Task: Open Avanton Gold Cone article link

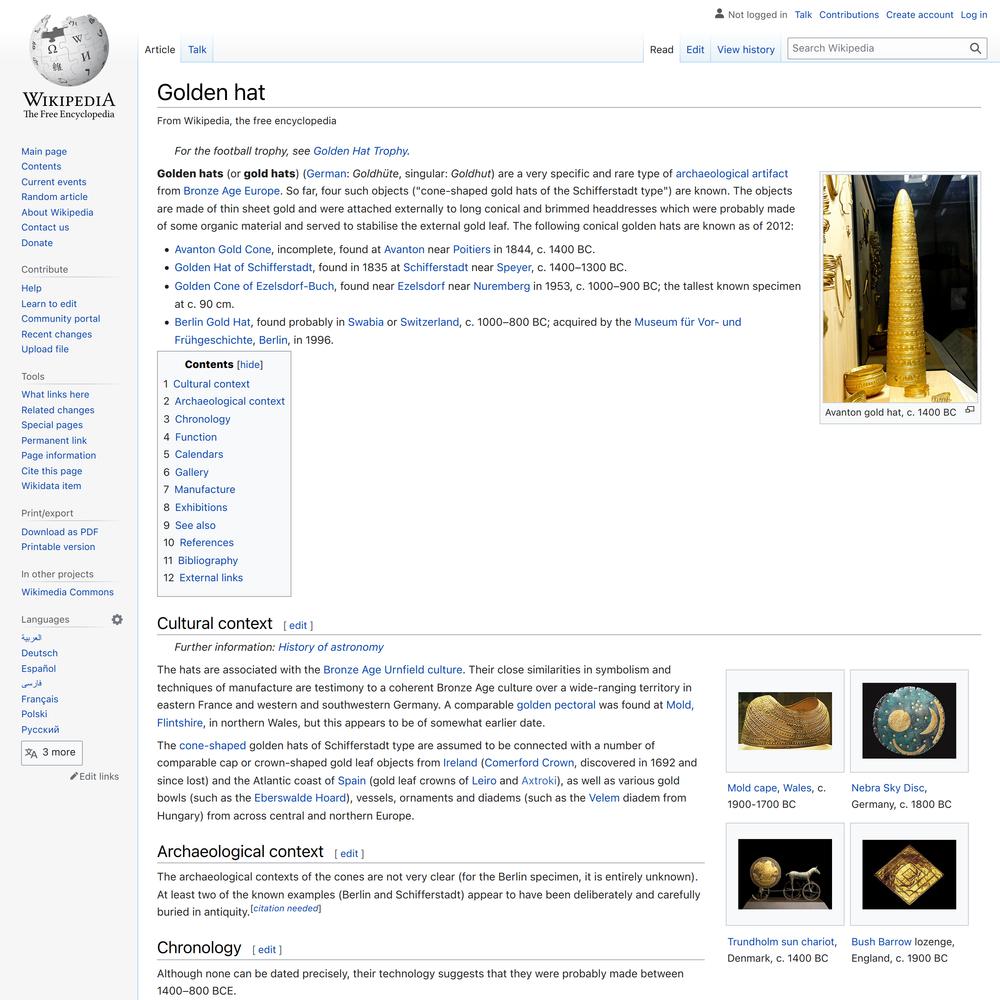Action: pos(223,249)
